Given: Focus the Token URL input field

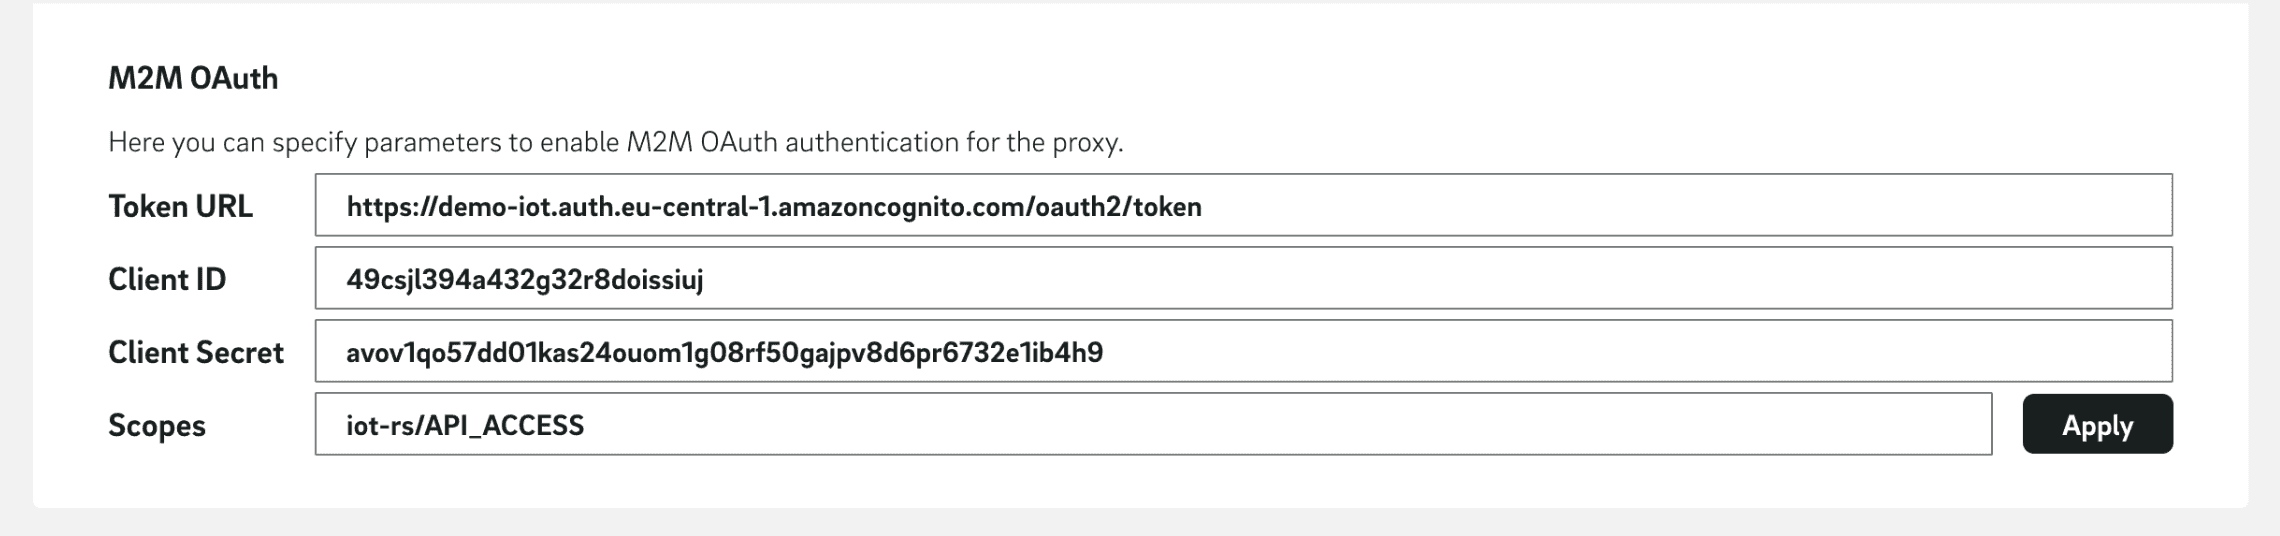Looking at the screenshot, I should pos(1243,206).
